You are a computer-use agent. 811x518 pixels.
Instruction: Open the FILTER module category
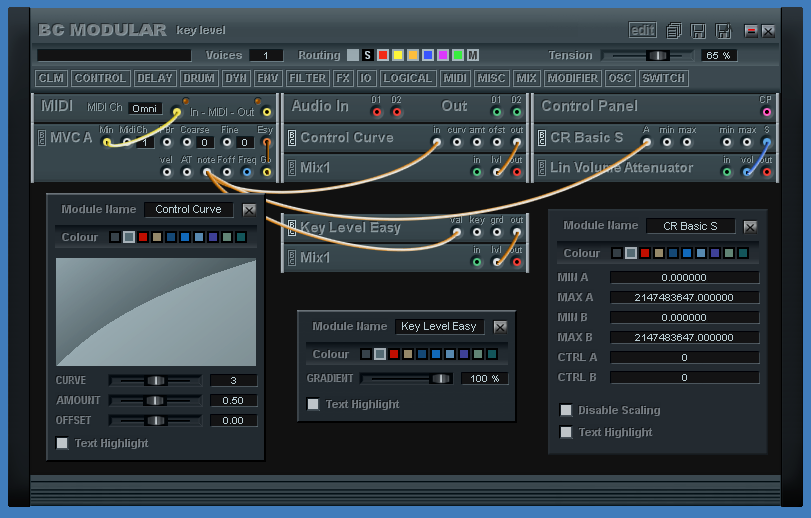(307, 78)
